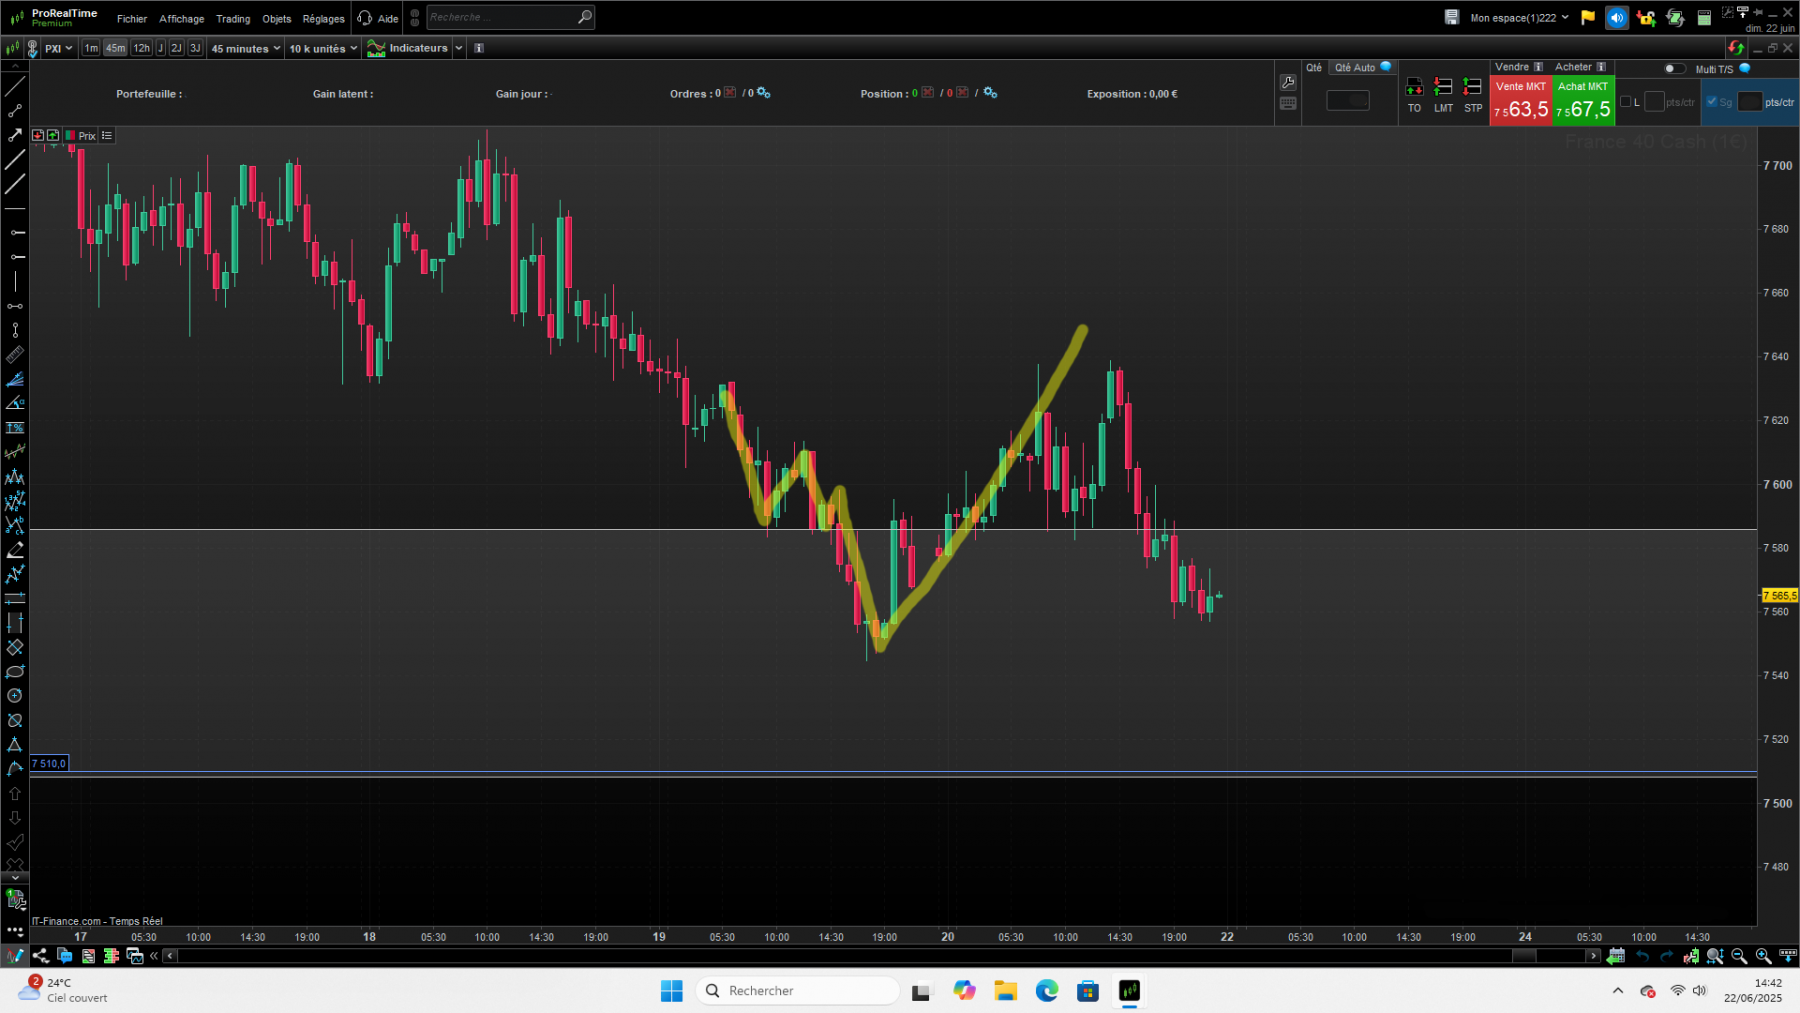Select the ruler measurement tool
1800x1013 pixels.
point(14,355)
